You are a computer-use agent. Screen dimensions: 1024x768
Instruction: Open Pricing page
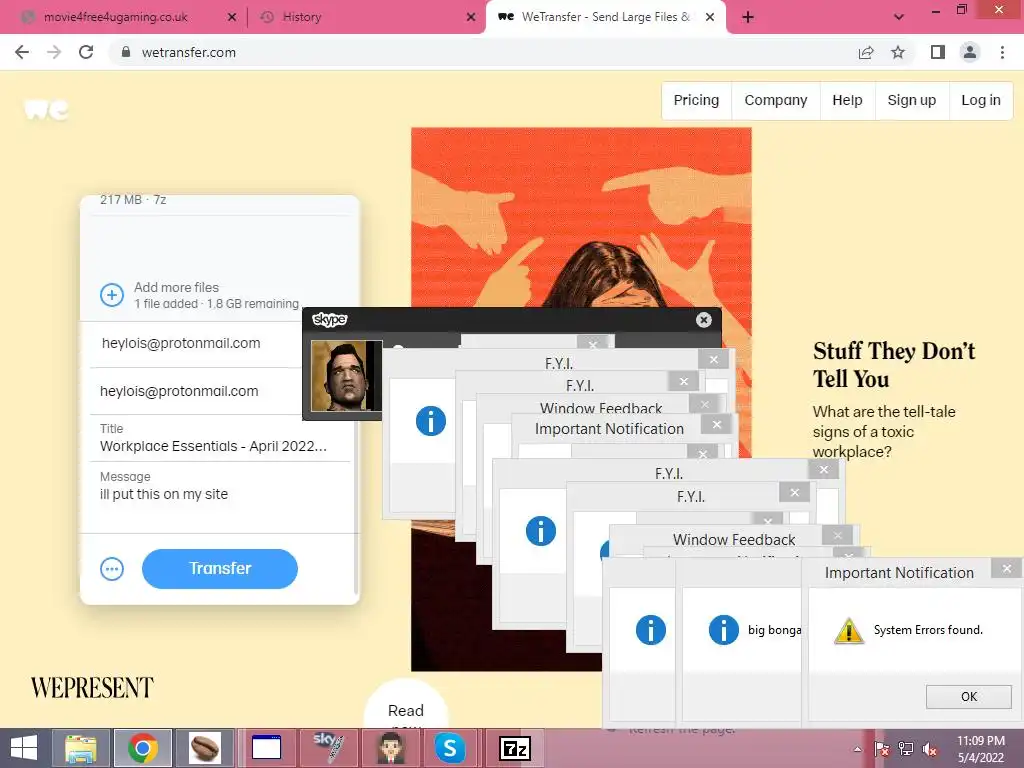click(696, 100)
